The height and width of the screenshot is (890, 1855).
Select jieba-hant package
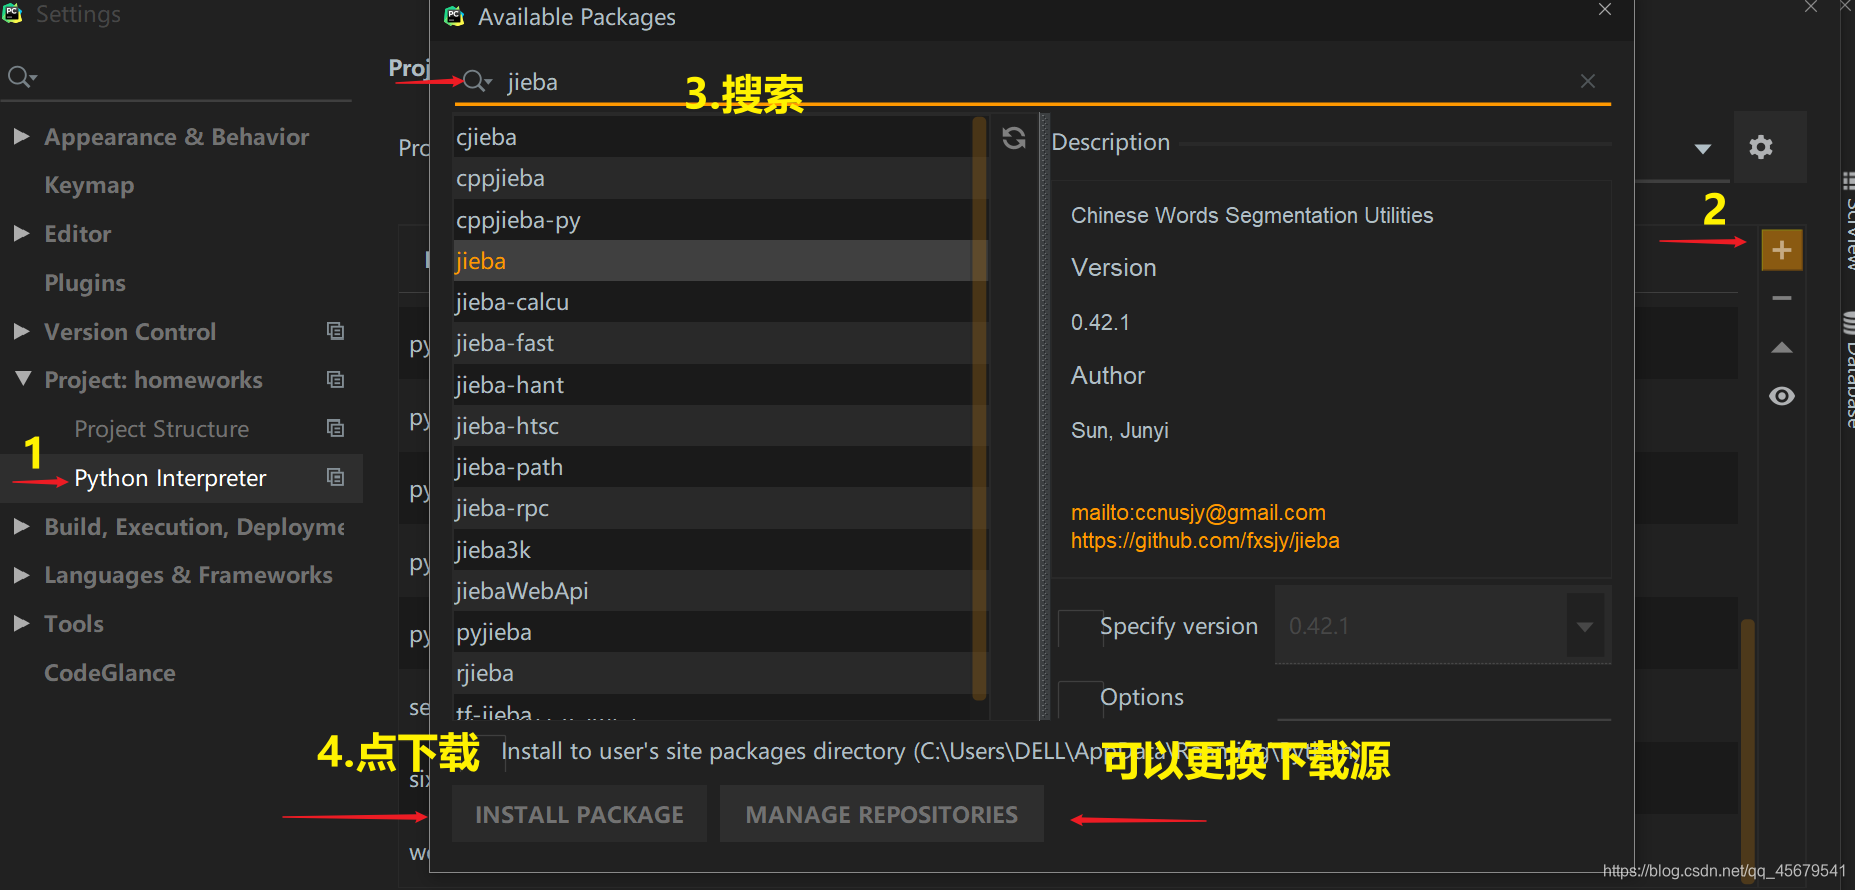click(714, 385)
